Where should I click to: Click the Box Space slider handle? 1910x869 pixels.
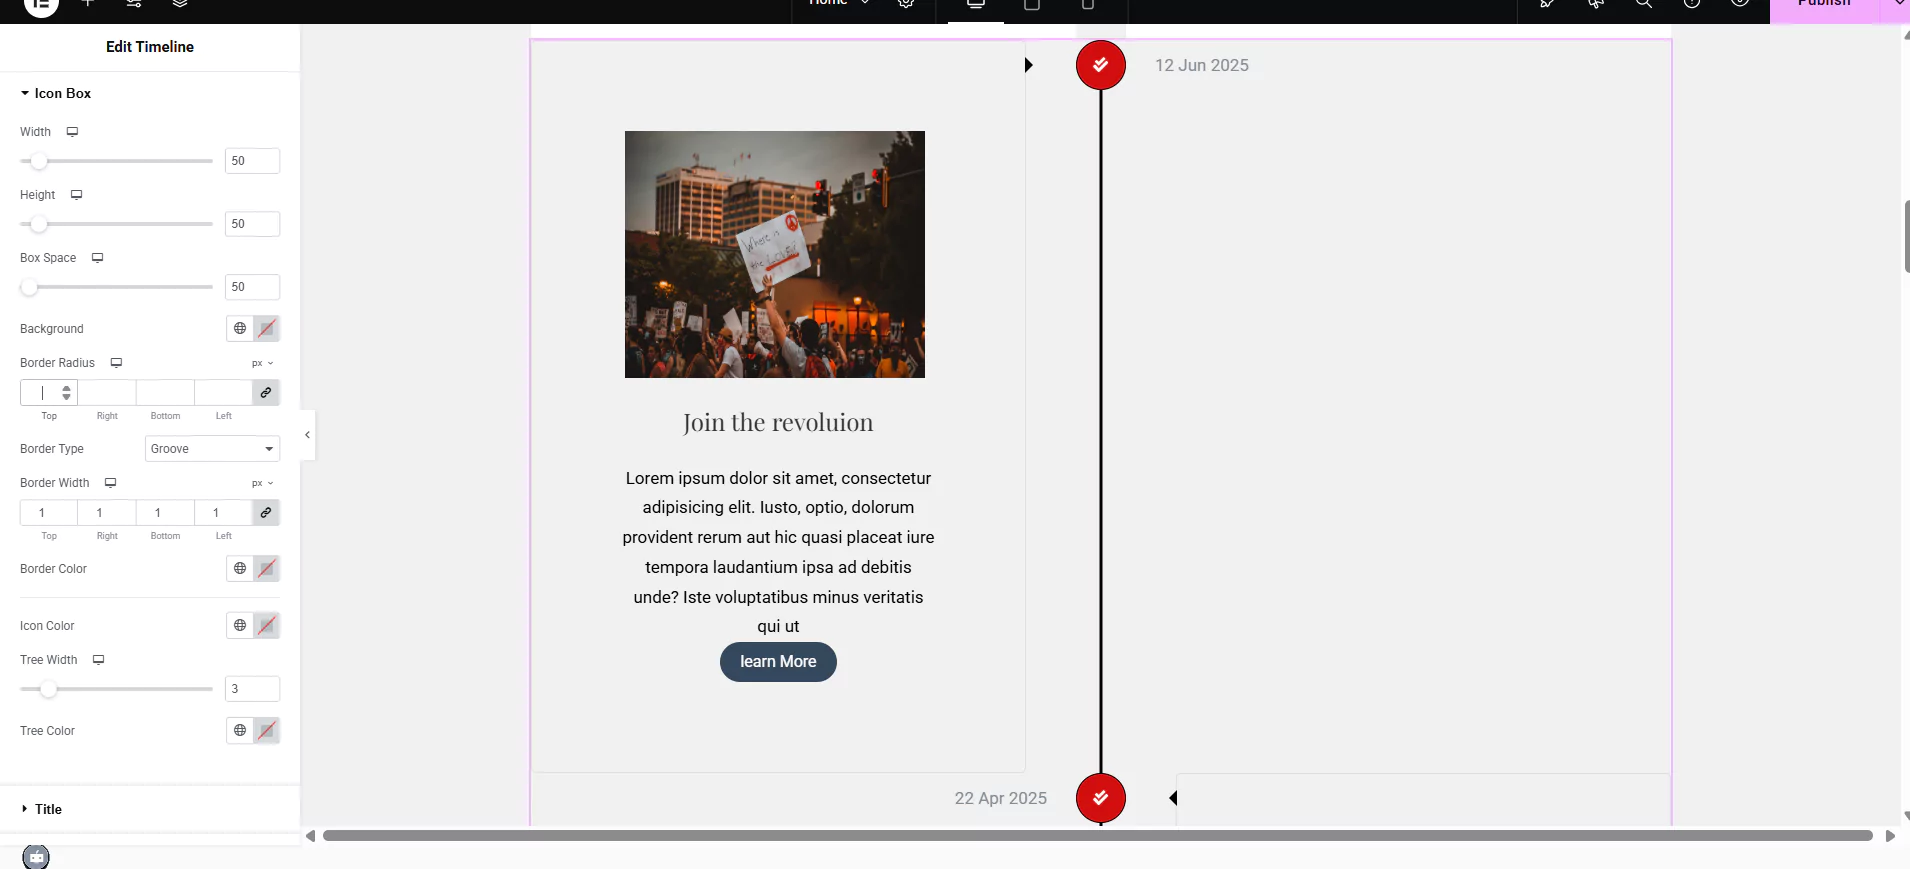pyautogui.click(x=29, y=287)
